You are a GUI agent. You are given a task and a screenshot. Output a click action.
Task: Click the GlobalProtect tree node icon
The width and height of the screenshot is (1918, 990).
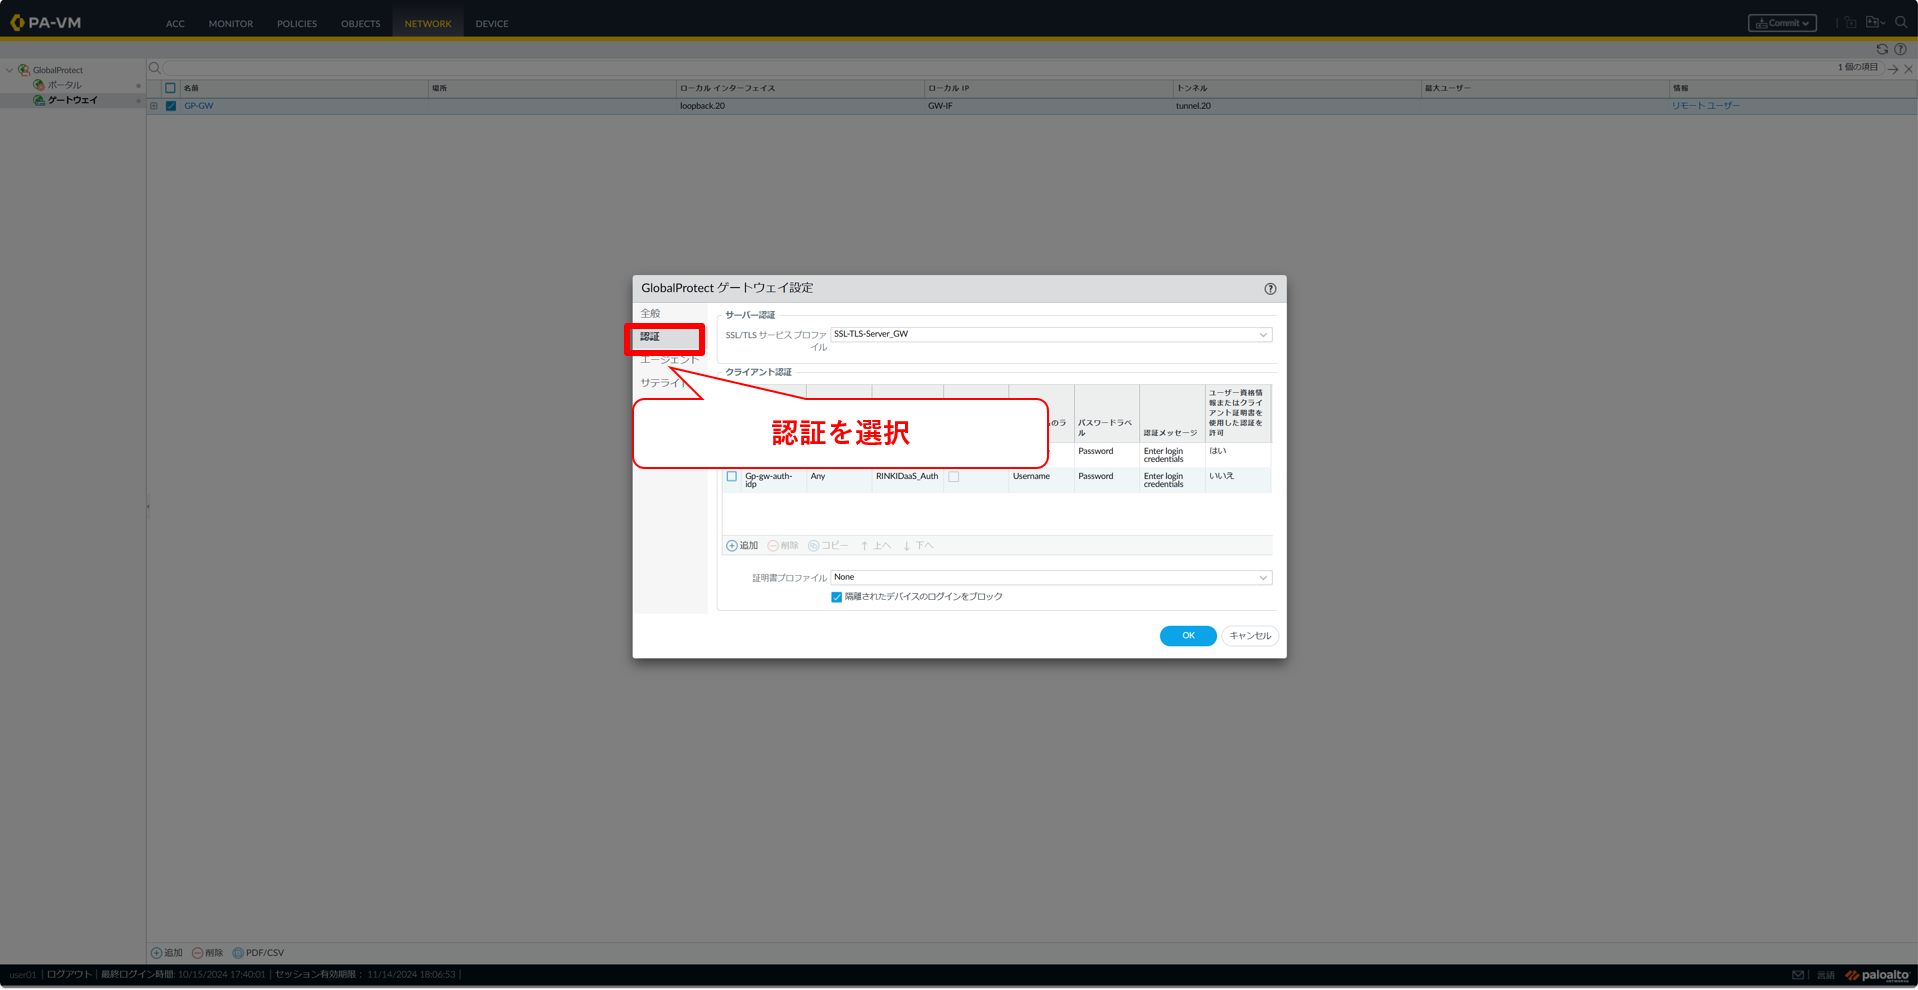pos(24,70)
